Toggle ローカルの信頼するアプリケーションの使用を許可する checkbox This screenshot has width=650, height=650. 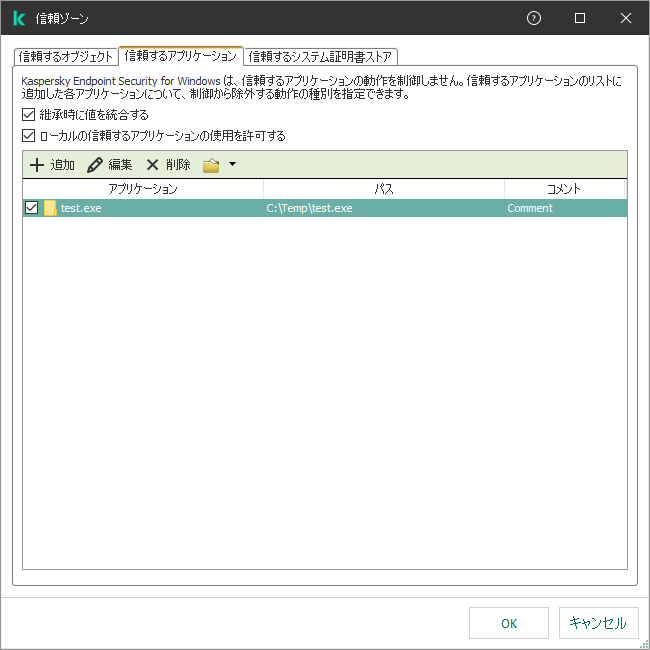pos(28,136)
